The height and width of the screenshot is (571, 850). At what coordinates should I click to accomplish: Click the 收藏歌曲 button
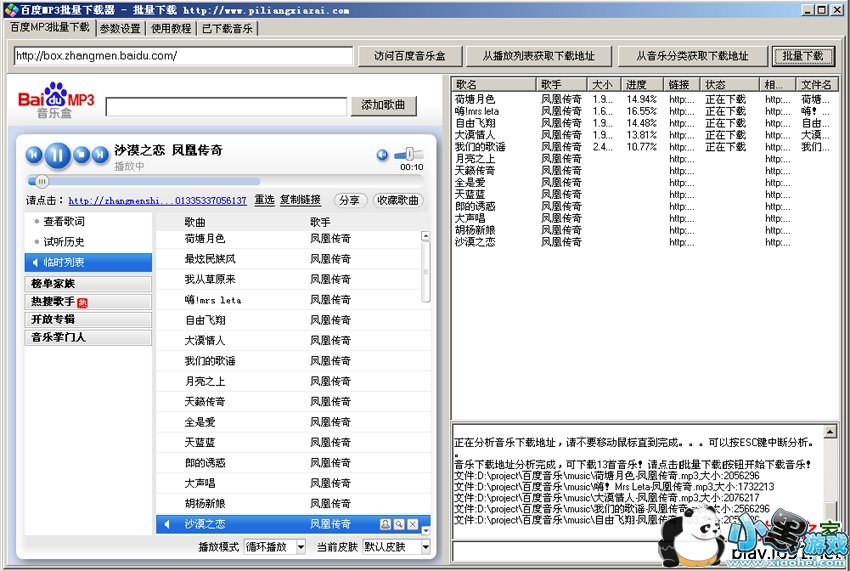(x=398, y=201)
